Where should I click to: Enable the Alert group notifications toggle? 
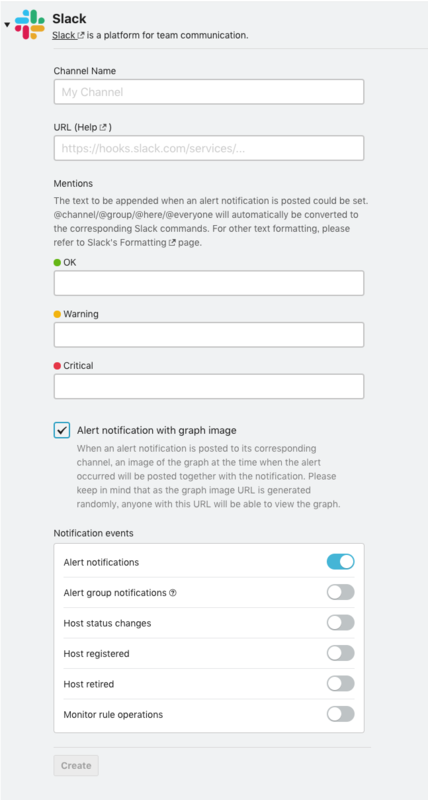point(340,592)
